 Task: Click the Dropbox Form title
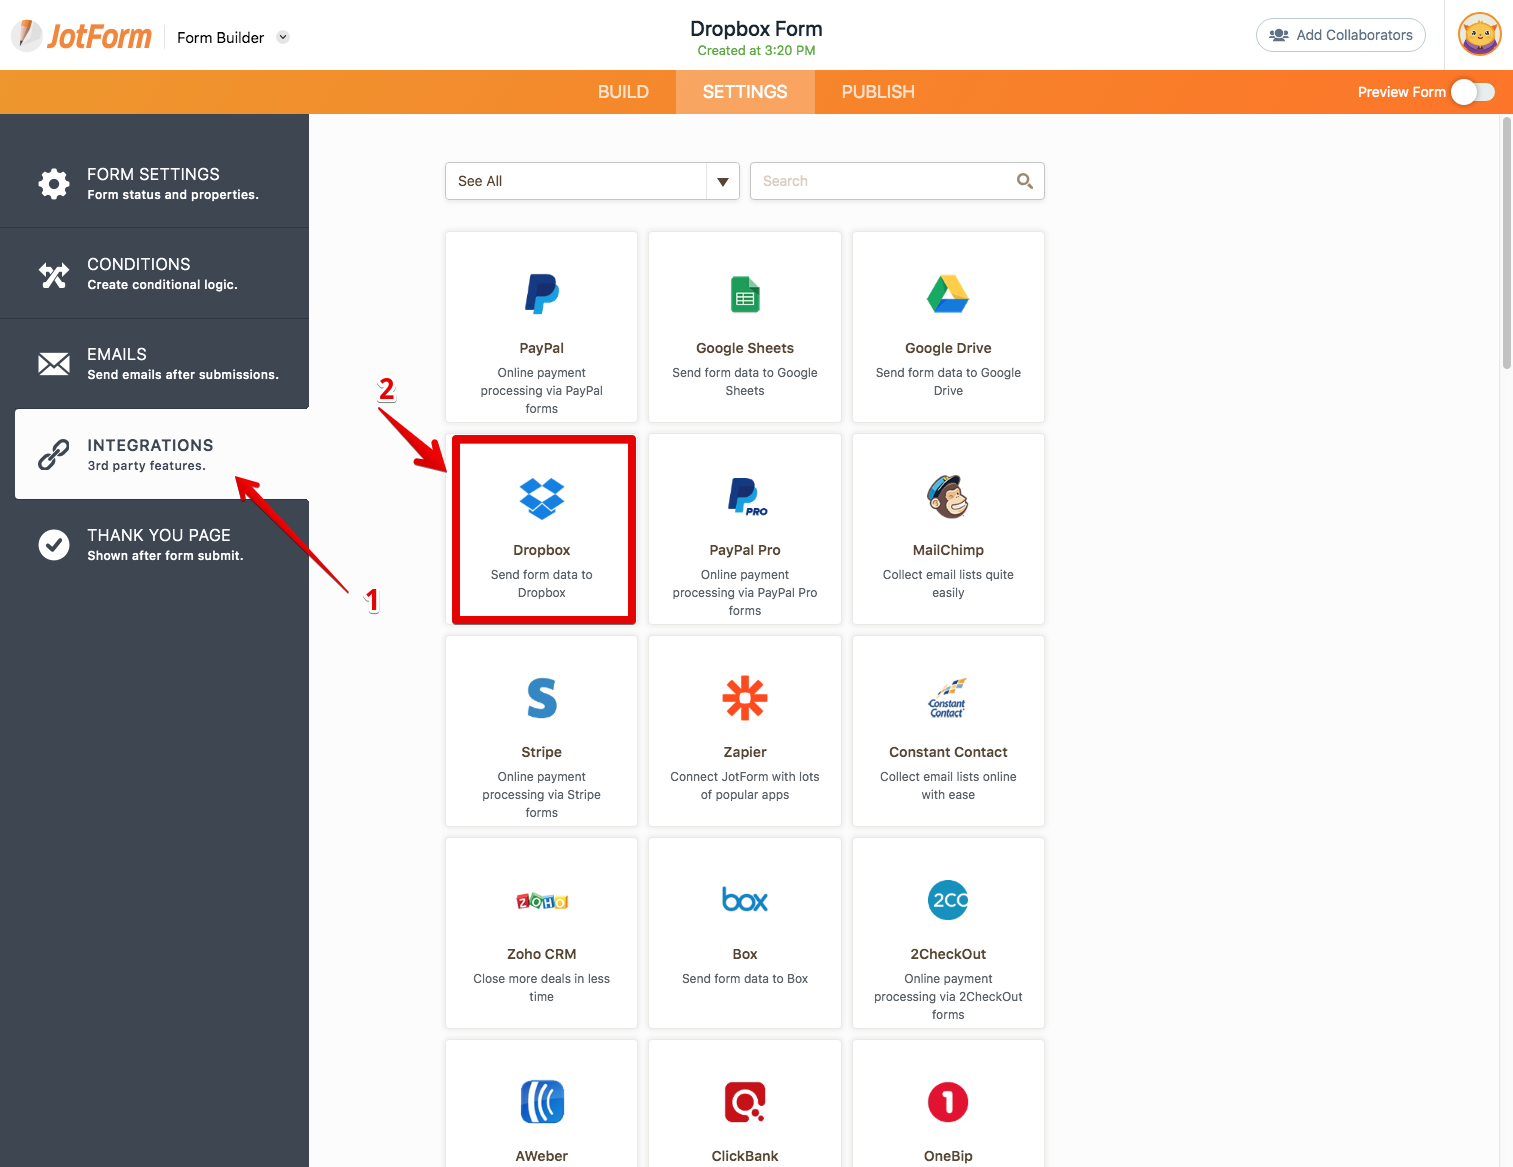(756, 29)
